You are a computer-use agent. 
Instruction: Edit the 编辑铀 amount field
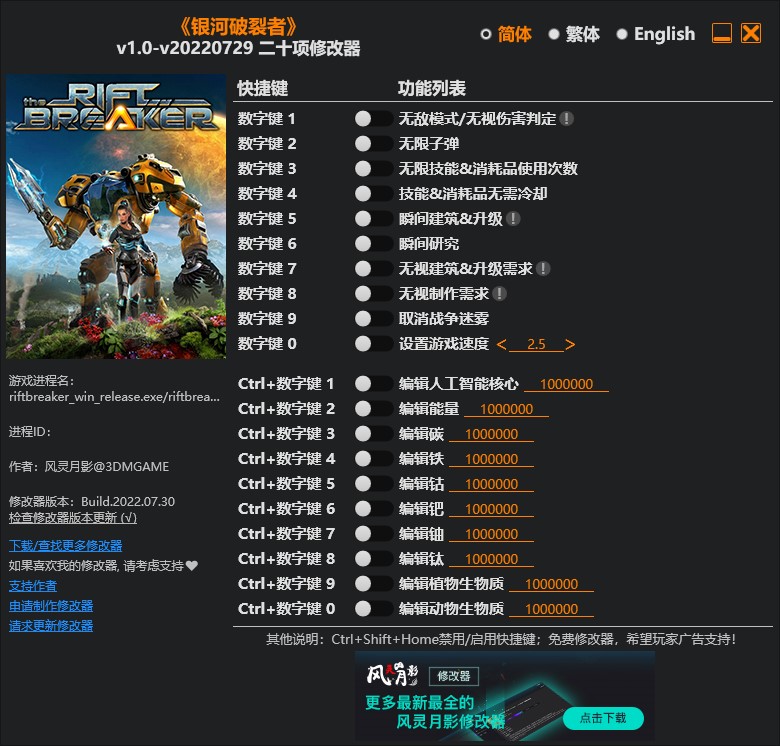pos(491,534)
